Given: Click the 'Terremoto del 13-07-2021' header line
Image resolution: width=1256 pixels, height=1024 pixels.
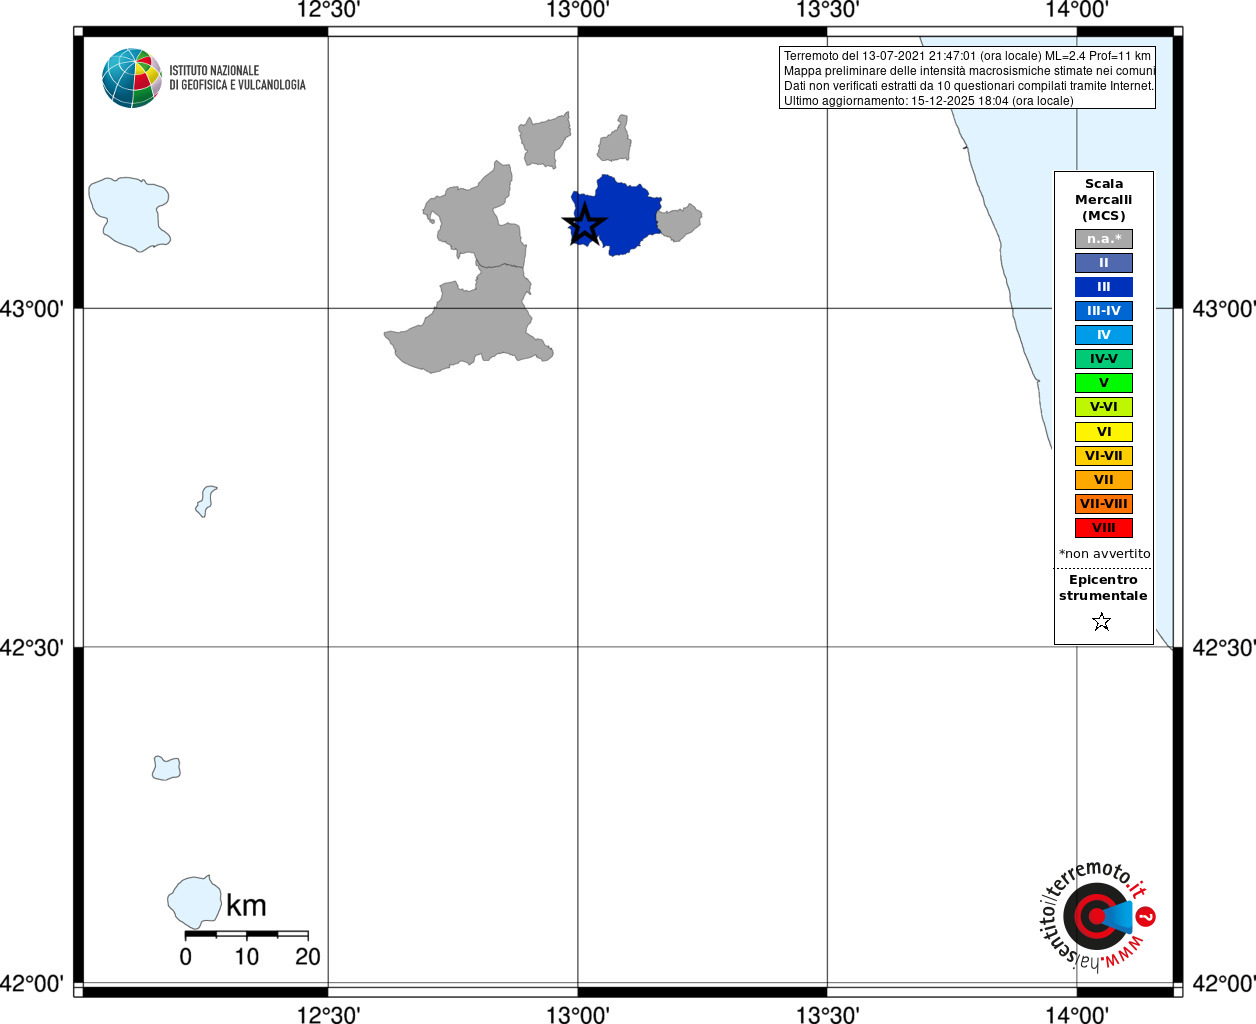Looking at the screenshot, I should click(967, 56).
